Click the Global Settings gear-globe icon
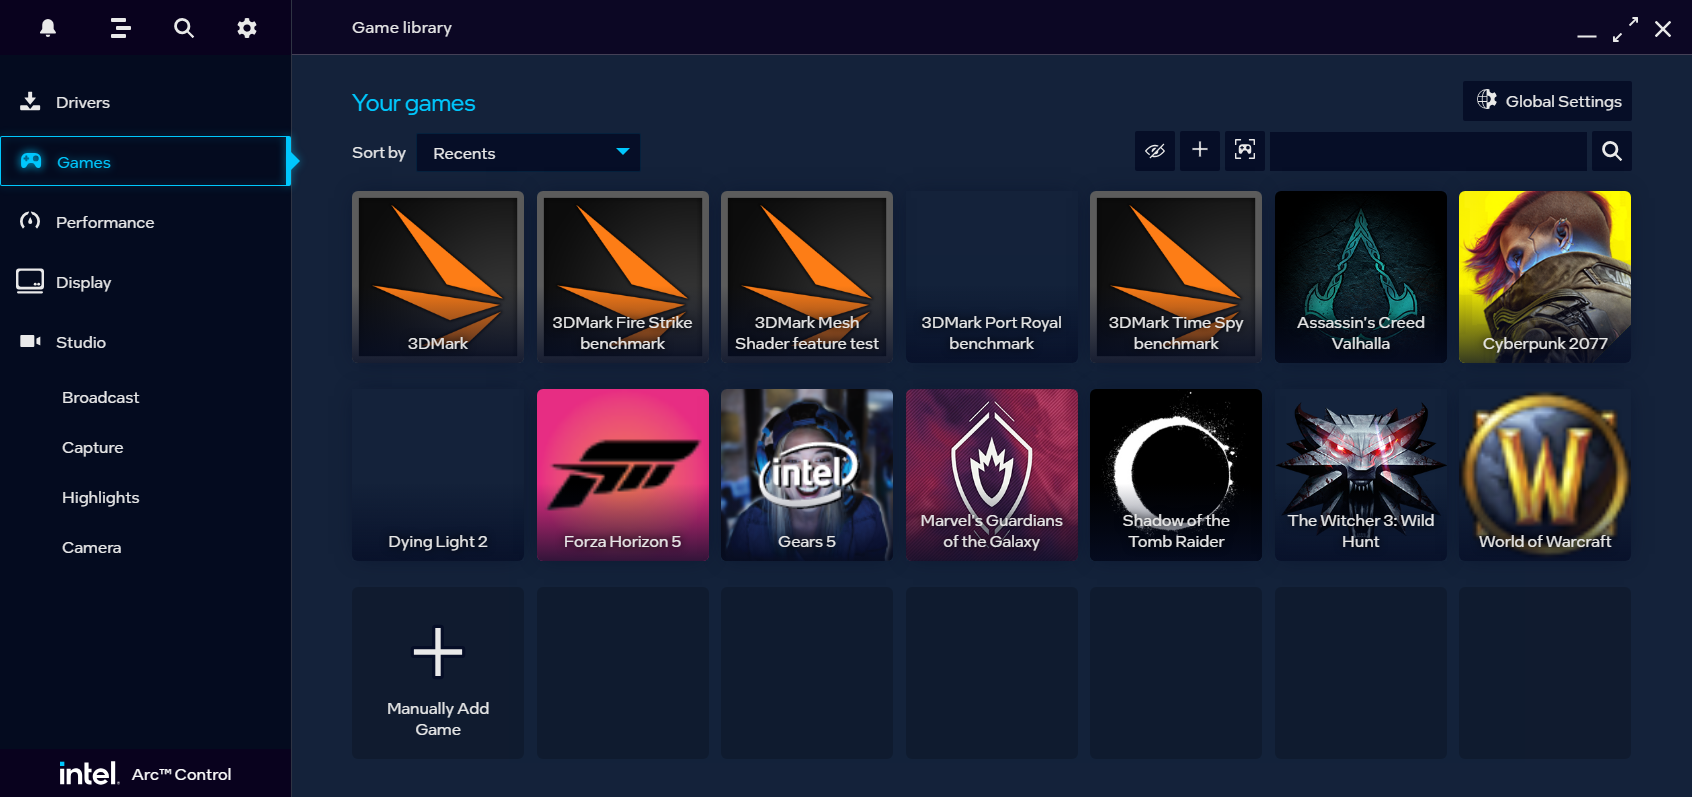This screenshot has height=797, width=1692. pos(1487,100)
